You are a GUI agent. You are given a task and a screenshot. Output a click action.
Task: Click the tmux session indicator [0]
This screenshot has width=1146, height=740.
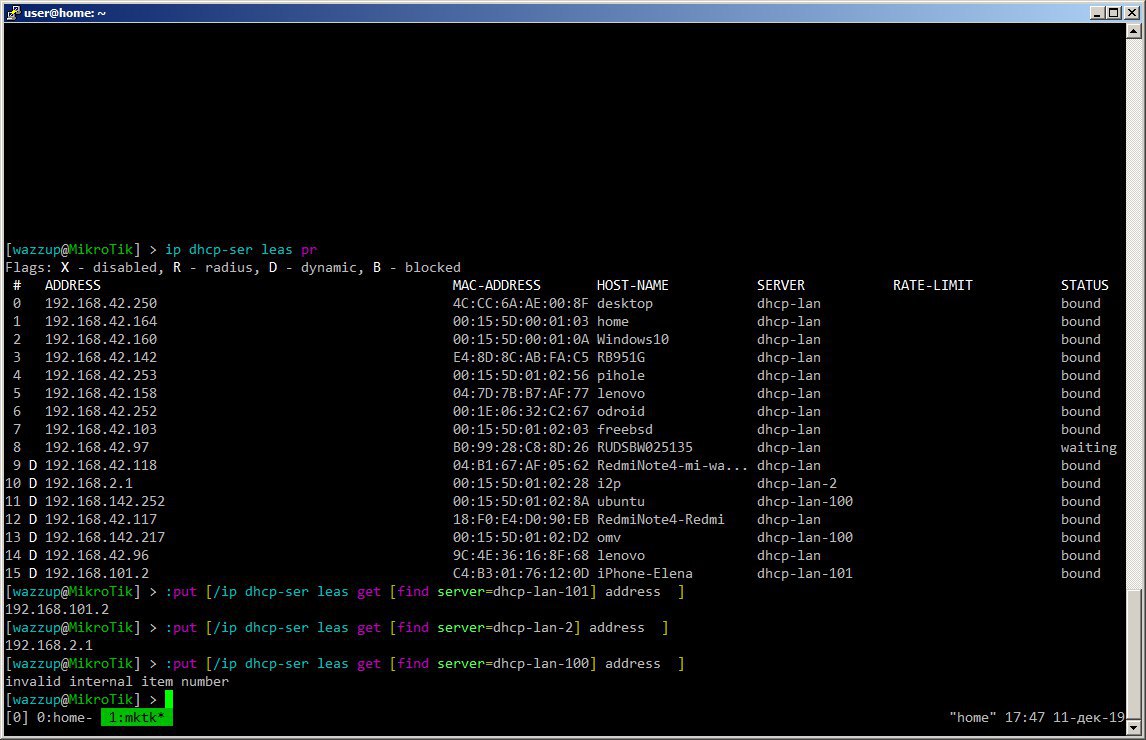click(x=17, y=717)
